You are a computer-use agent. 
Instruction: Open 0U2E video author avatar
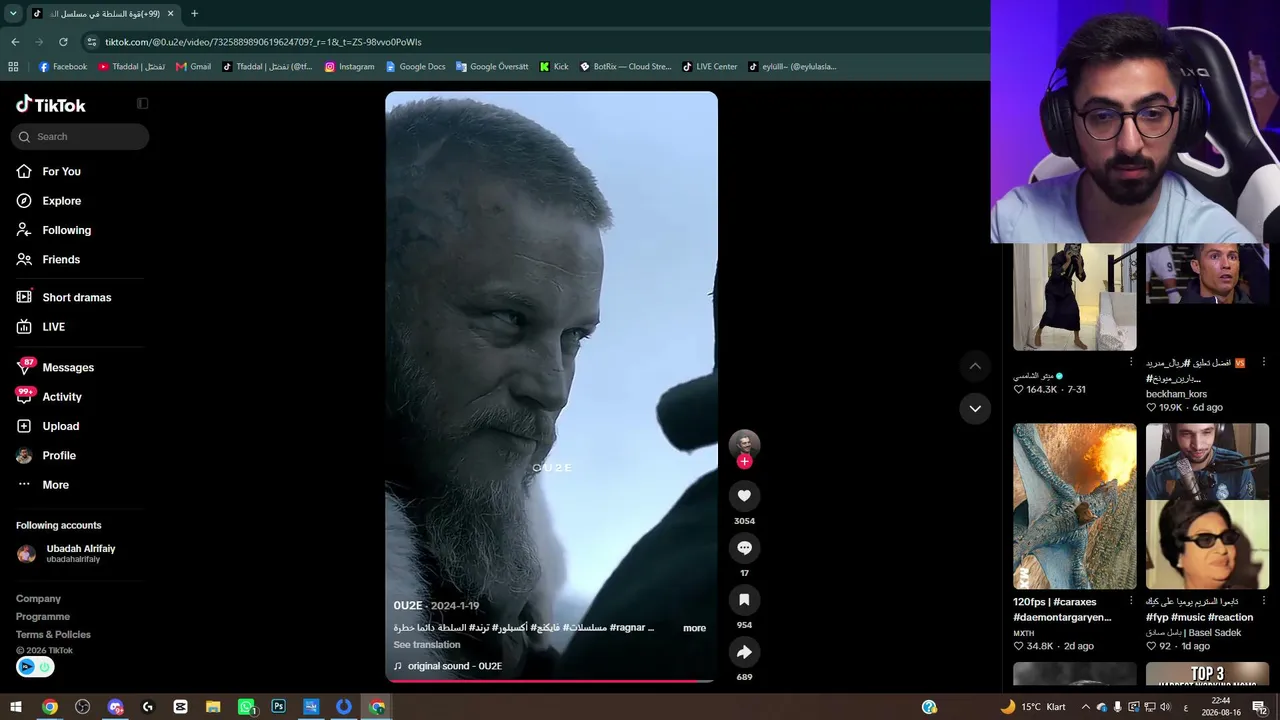tap(744, 445)
